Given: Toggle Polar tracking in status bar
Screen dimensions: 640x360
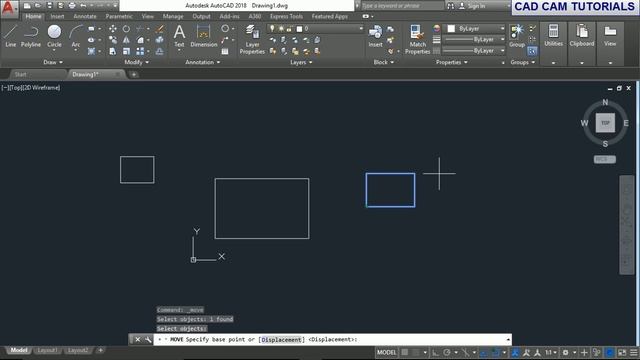Looking at the screenshot, I should (447, 352).
